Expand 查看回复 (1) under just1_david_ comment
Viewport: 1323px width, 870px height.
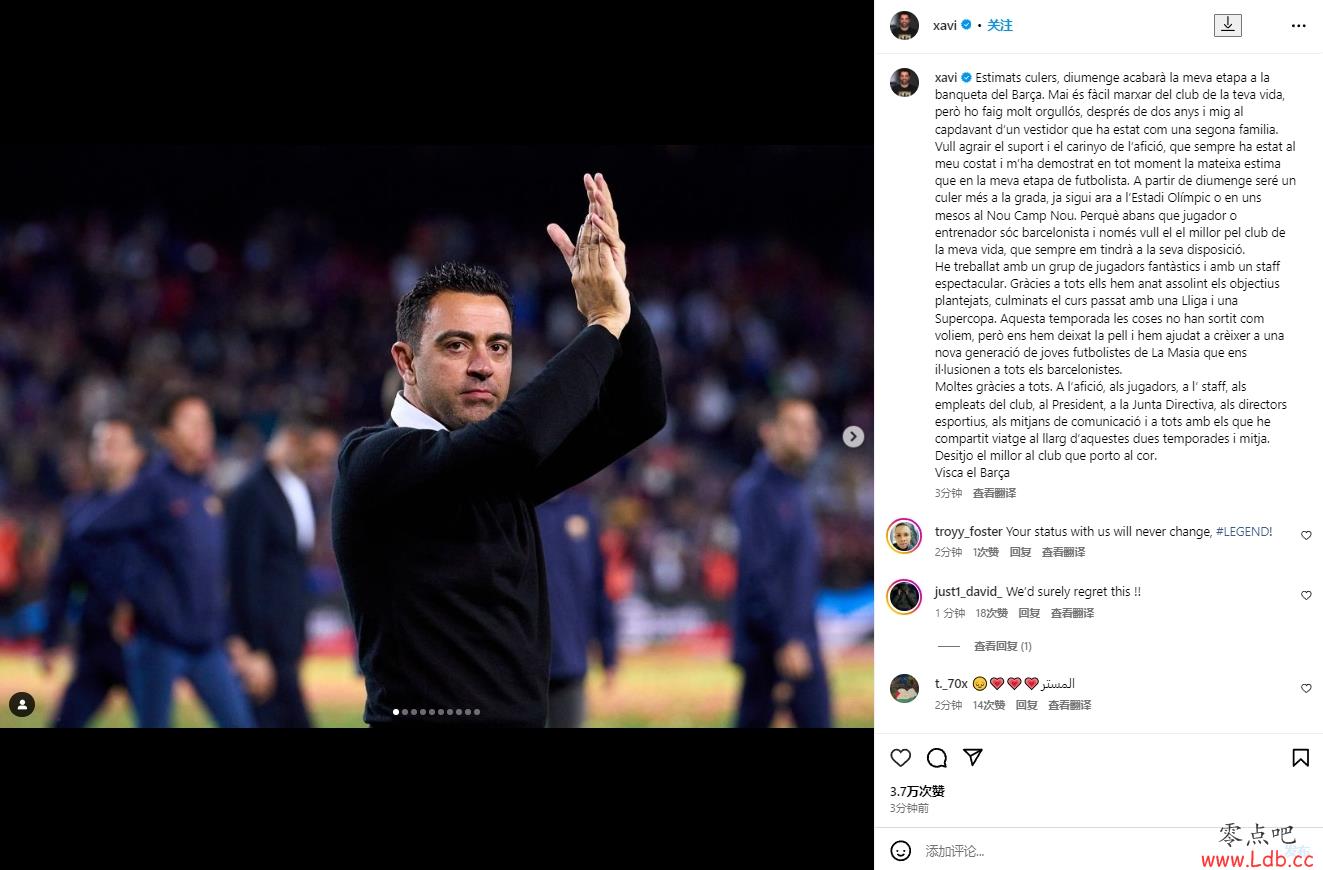pos(1003,647)
